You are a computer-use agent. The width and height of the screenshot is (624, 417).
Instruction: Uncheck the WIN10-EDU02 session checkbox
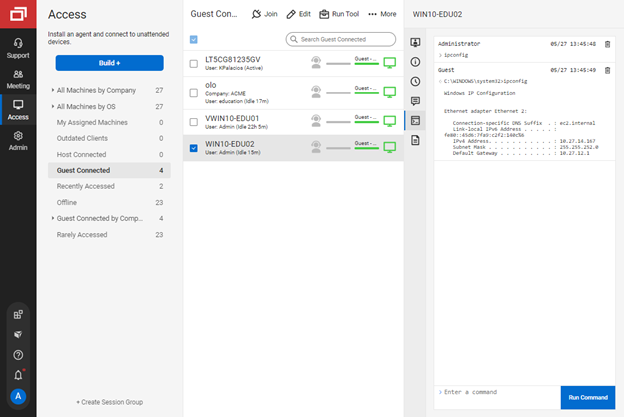193,148
